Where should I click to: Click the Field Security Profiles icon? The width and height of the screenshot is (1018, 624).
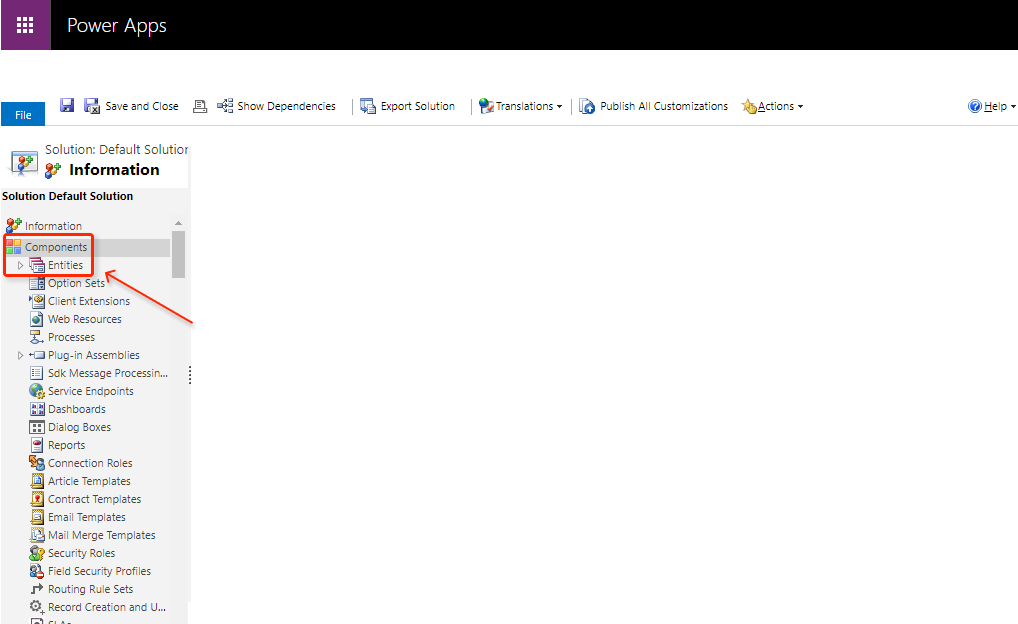(37, 571)
